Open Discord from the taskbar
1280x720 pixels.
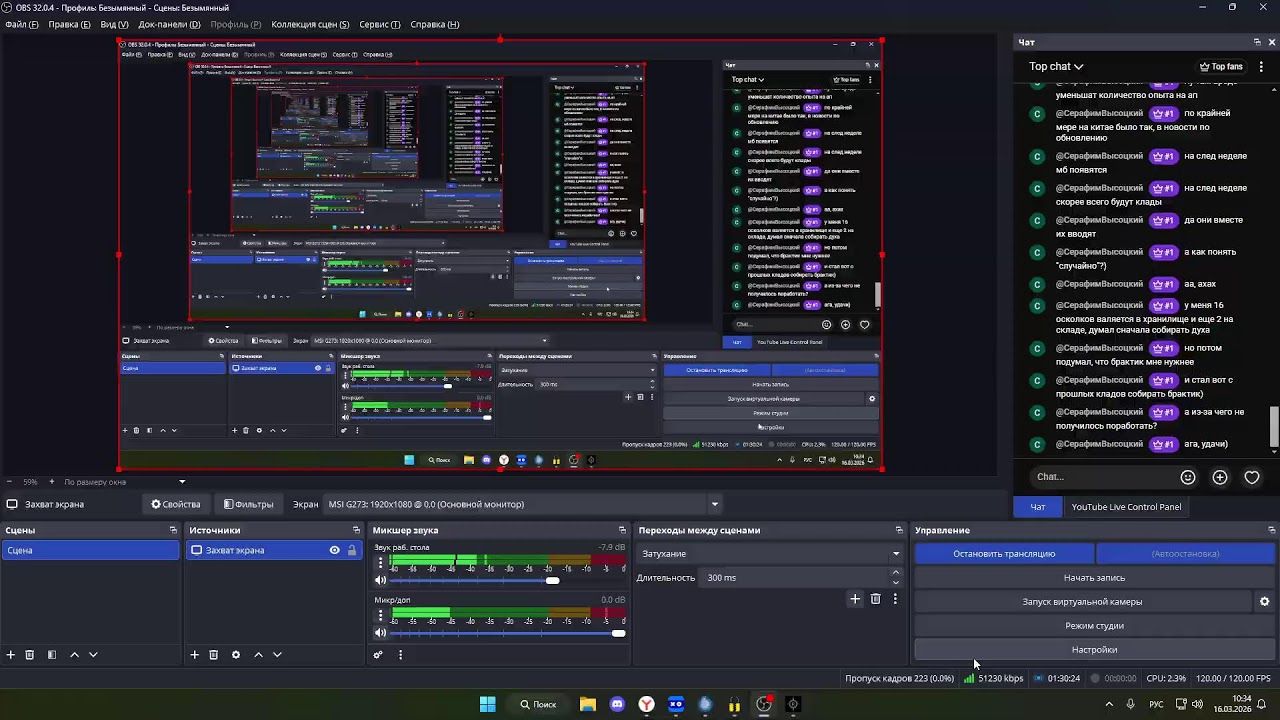click(617, 704)
